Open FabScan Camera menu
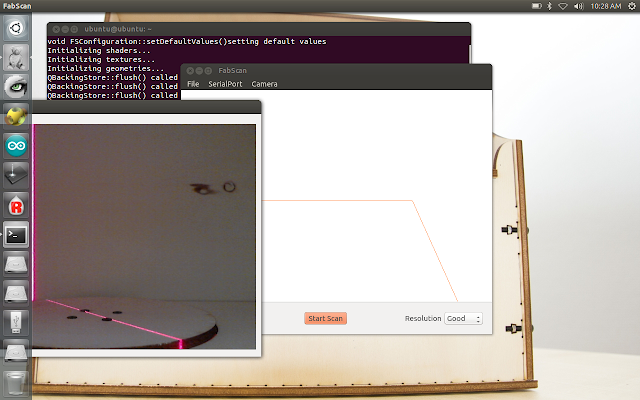Image resolution: width=640 pixels, height=400 pixels. [x=264, y=84]
